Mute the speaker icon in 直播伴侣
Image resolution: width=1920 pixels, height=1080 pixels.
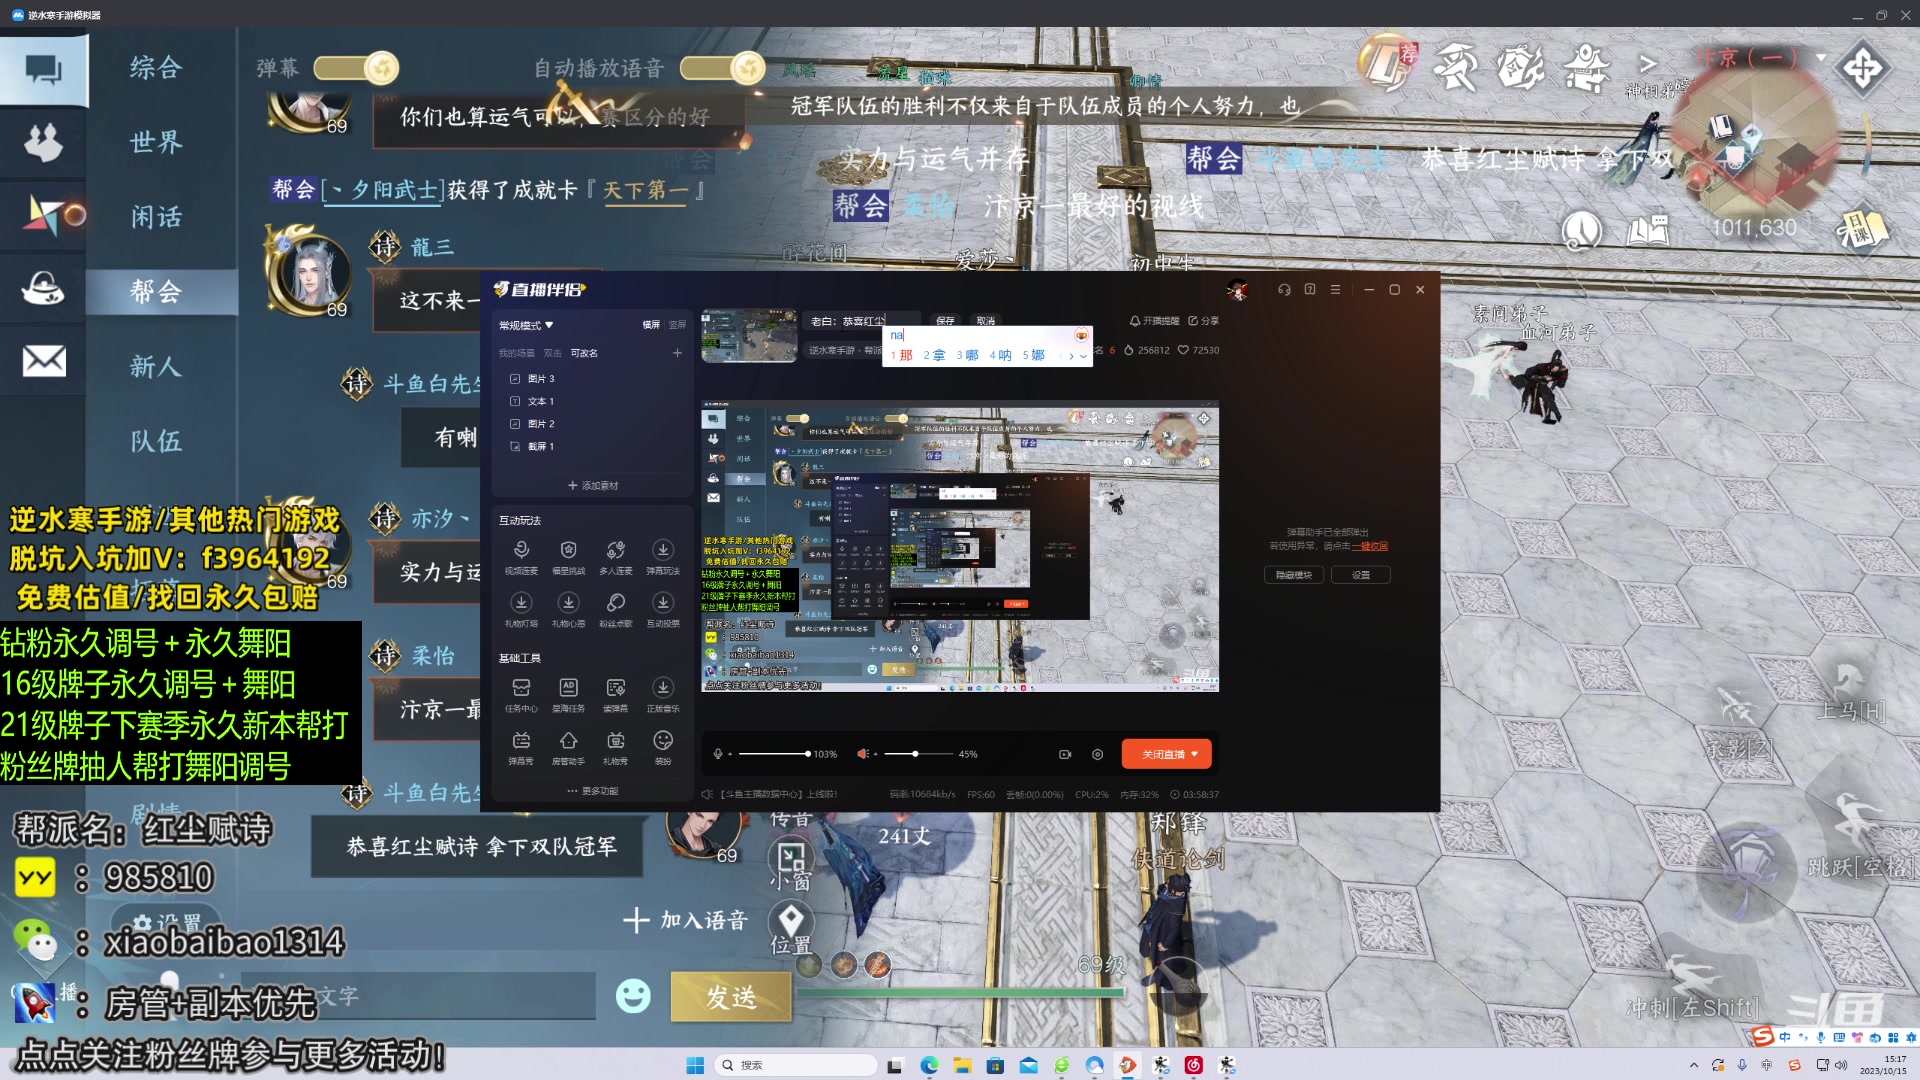coord(862,754)
